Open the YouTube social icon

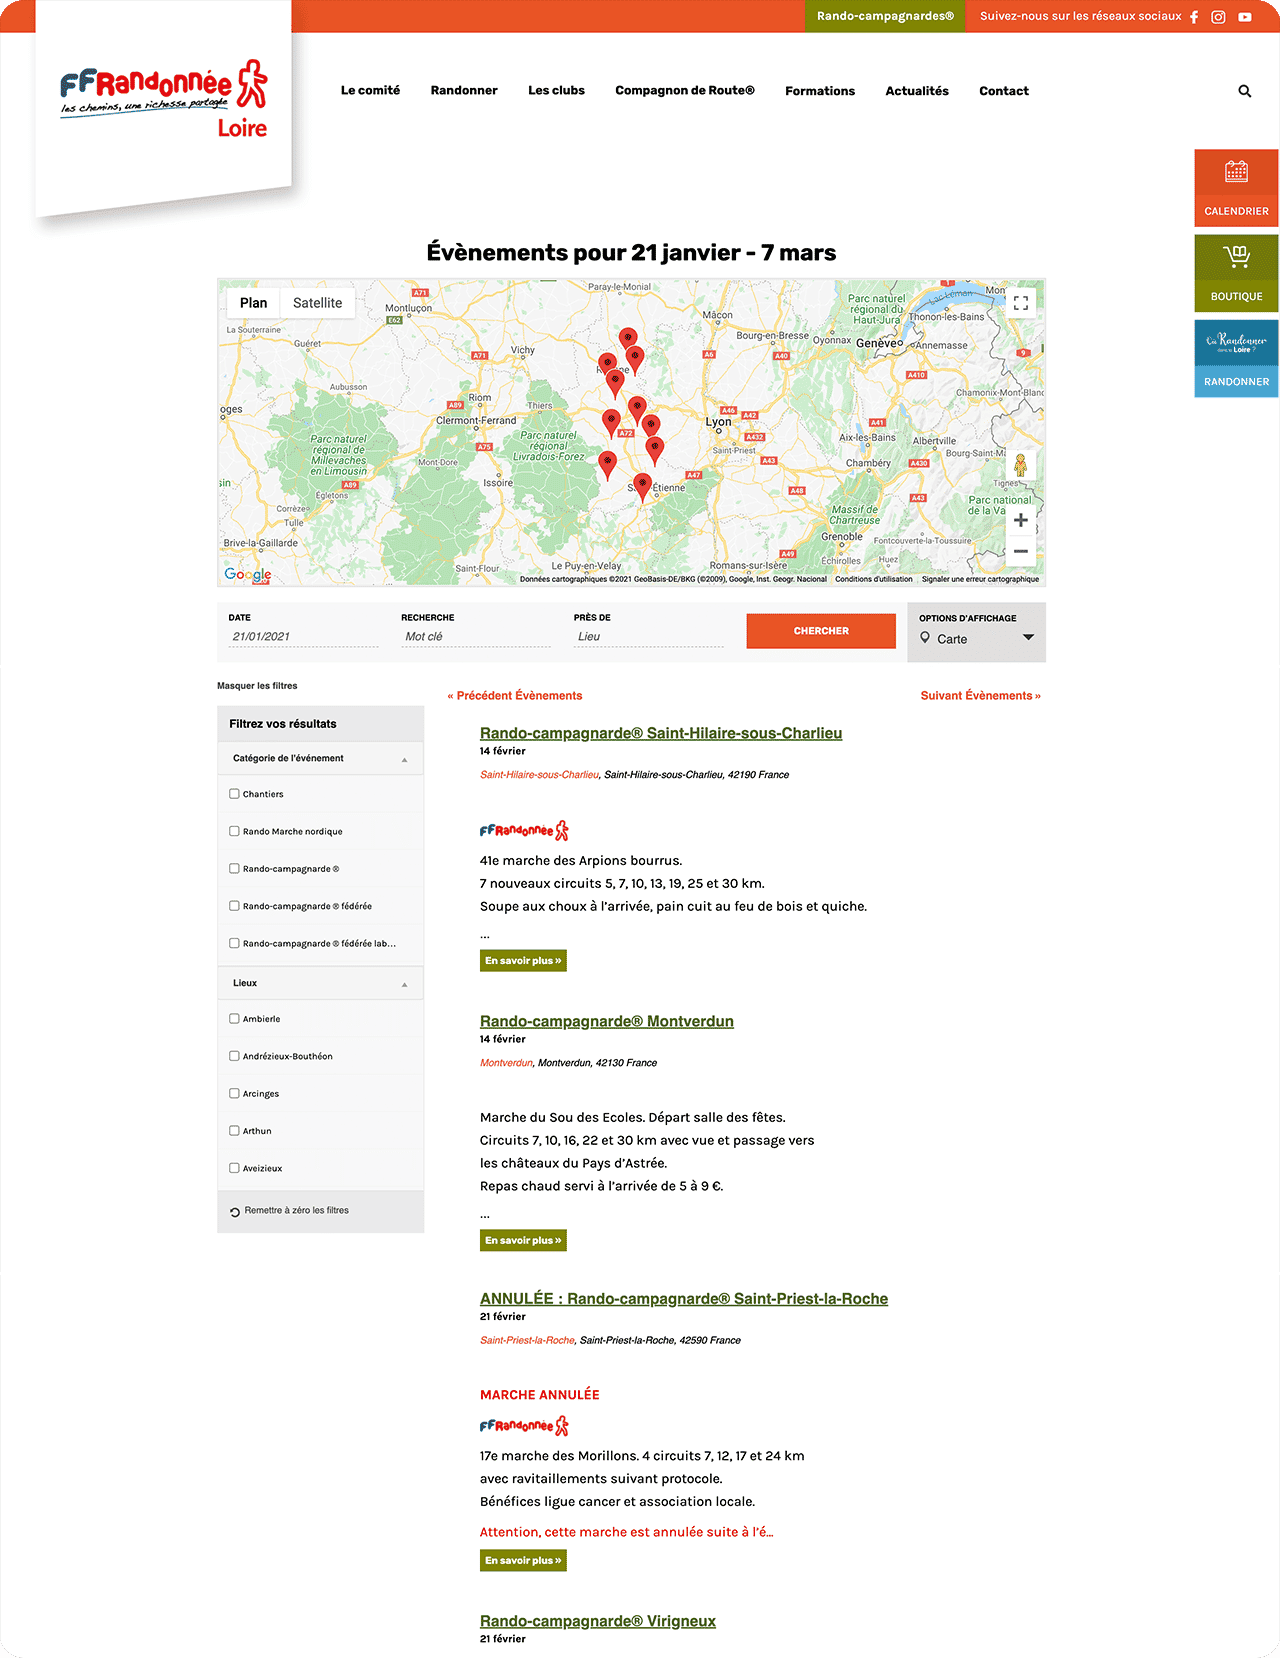click(1245, 17)
